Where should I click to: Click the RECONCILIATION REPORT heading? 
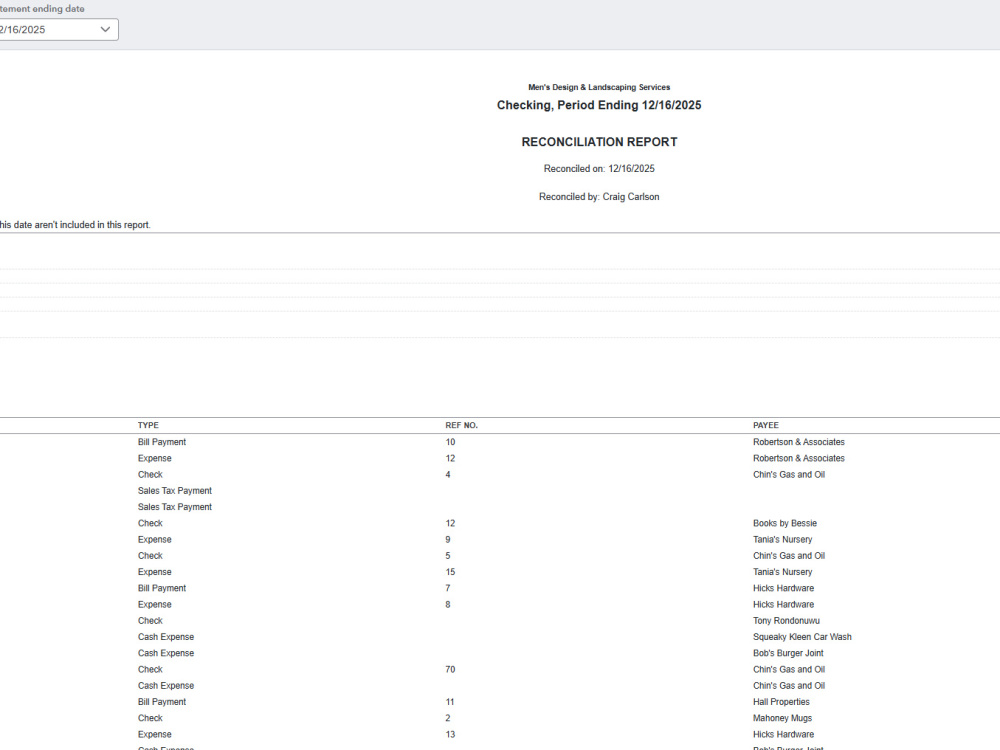pyautogui.click(x=599, y=142)
